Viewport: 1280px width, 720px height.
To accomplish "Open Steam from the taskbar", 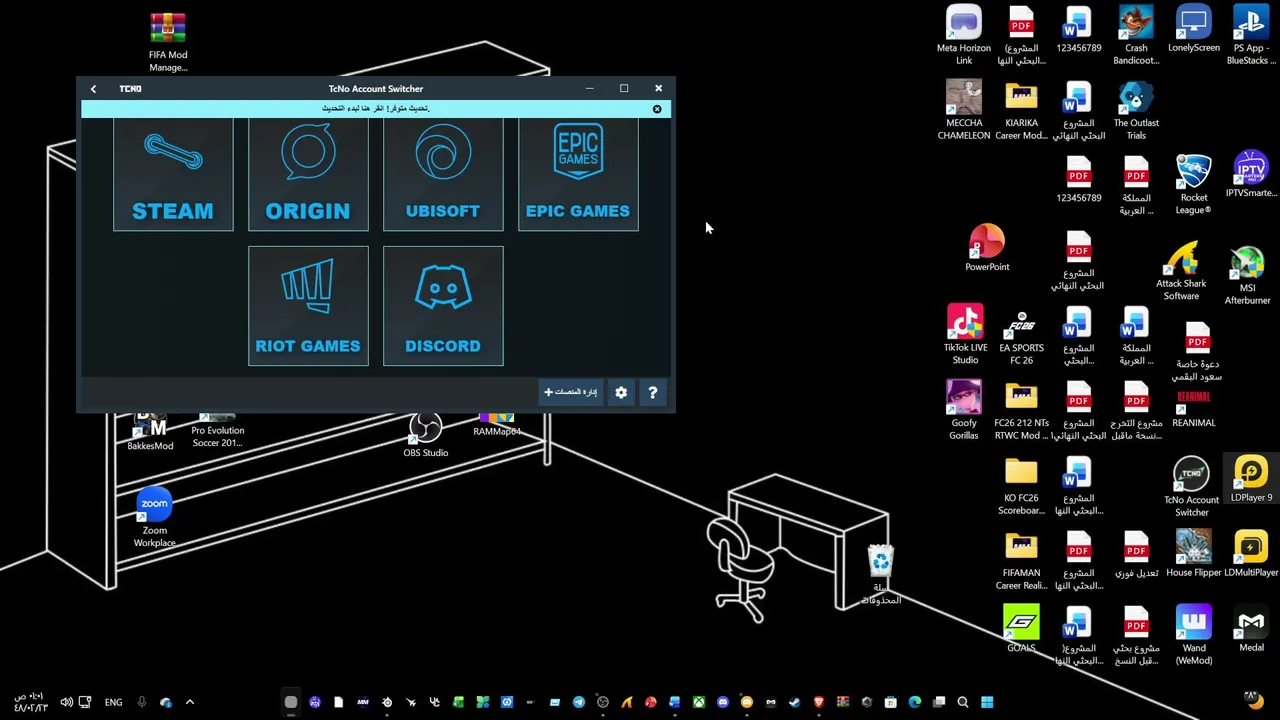I will coord(795,702).
